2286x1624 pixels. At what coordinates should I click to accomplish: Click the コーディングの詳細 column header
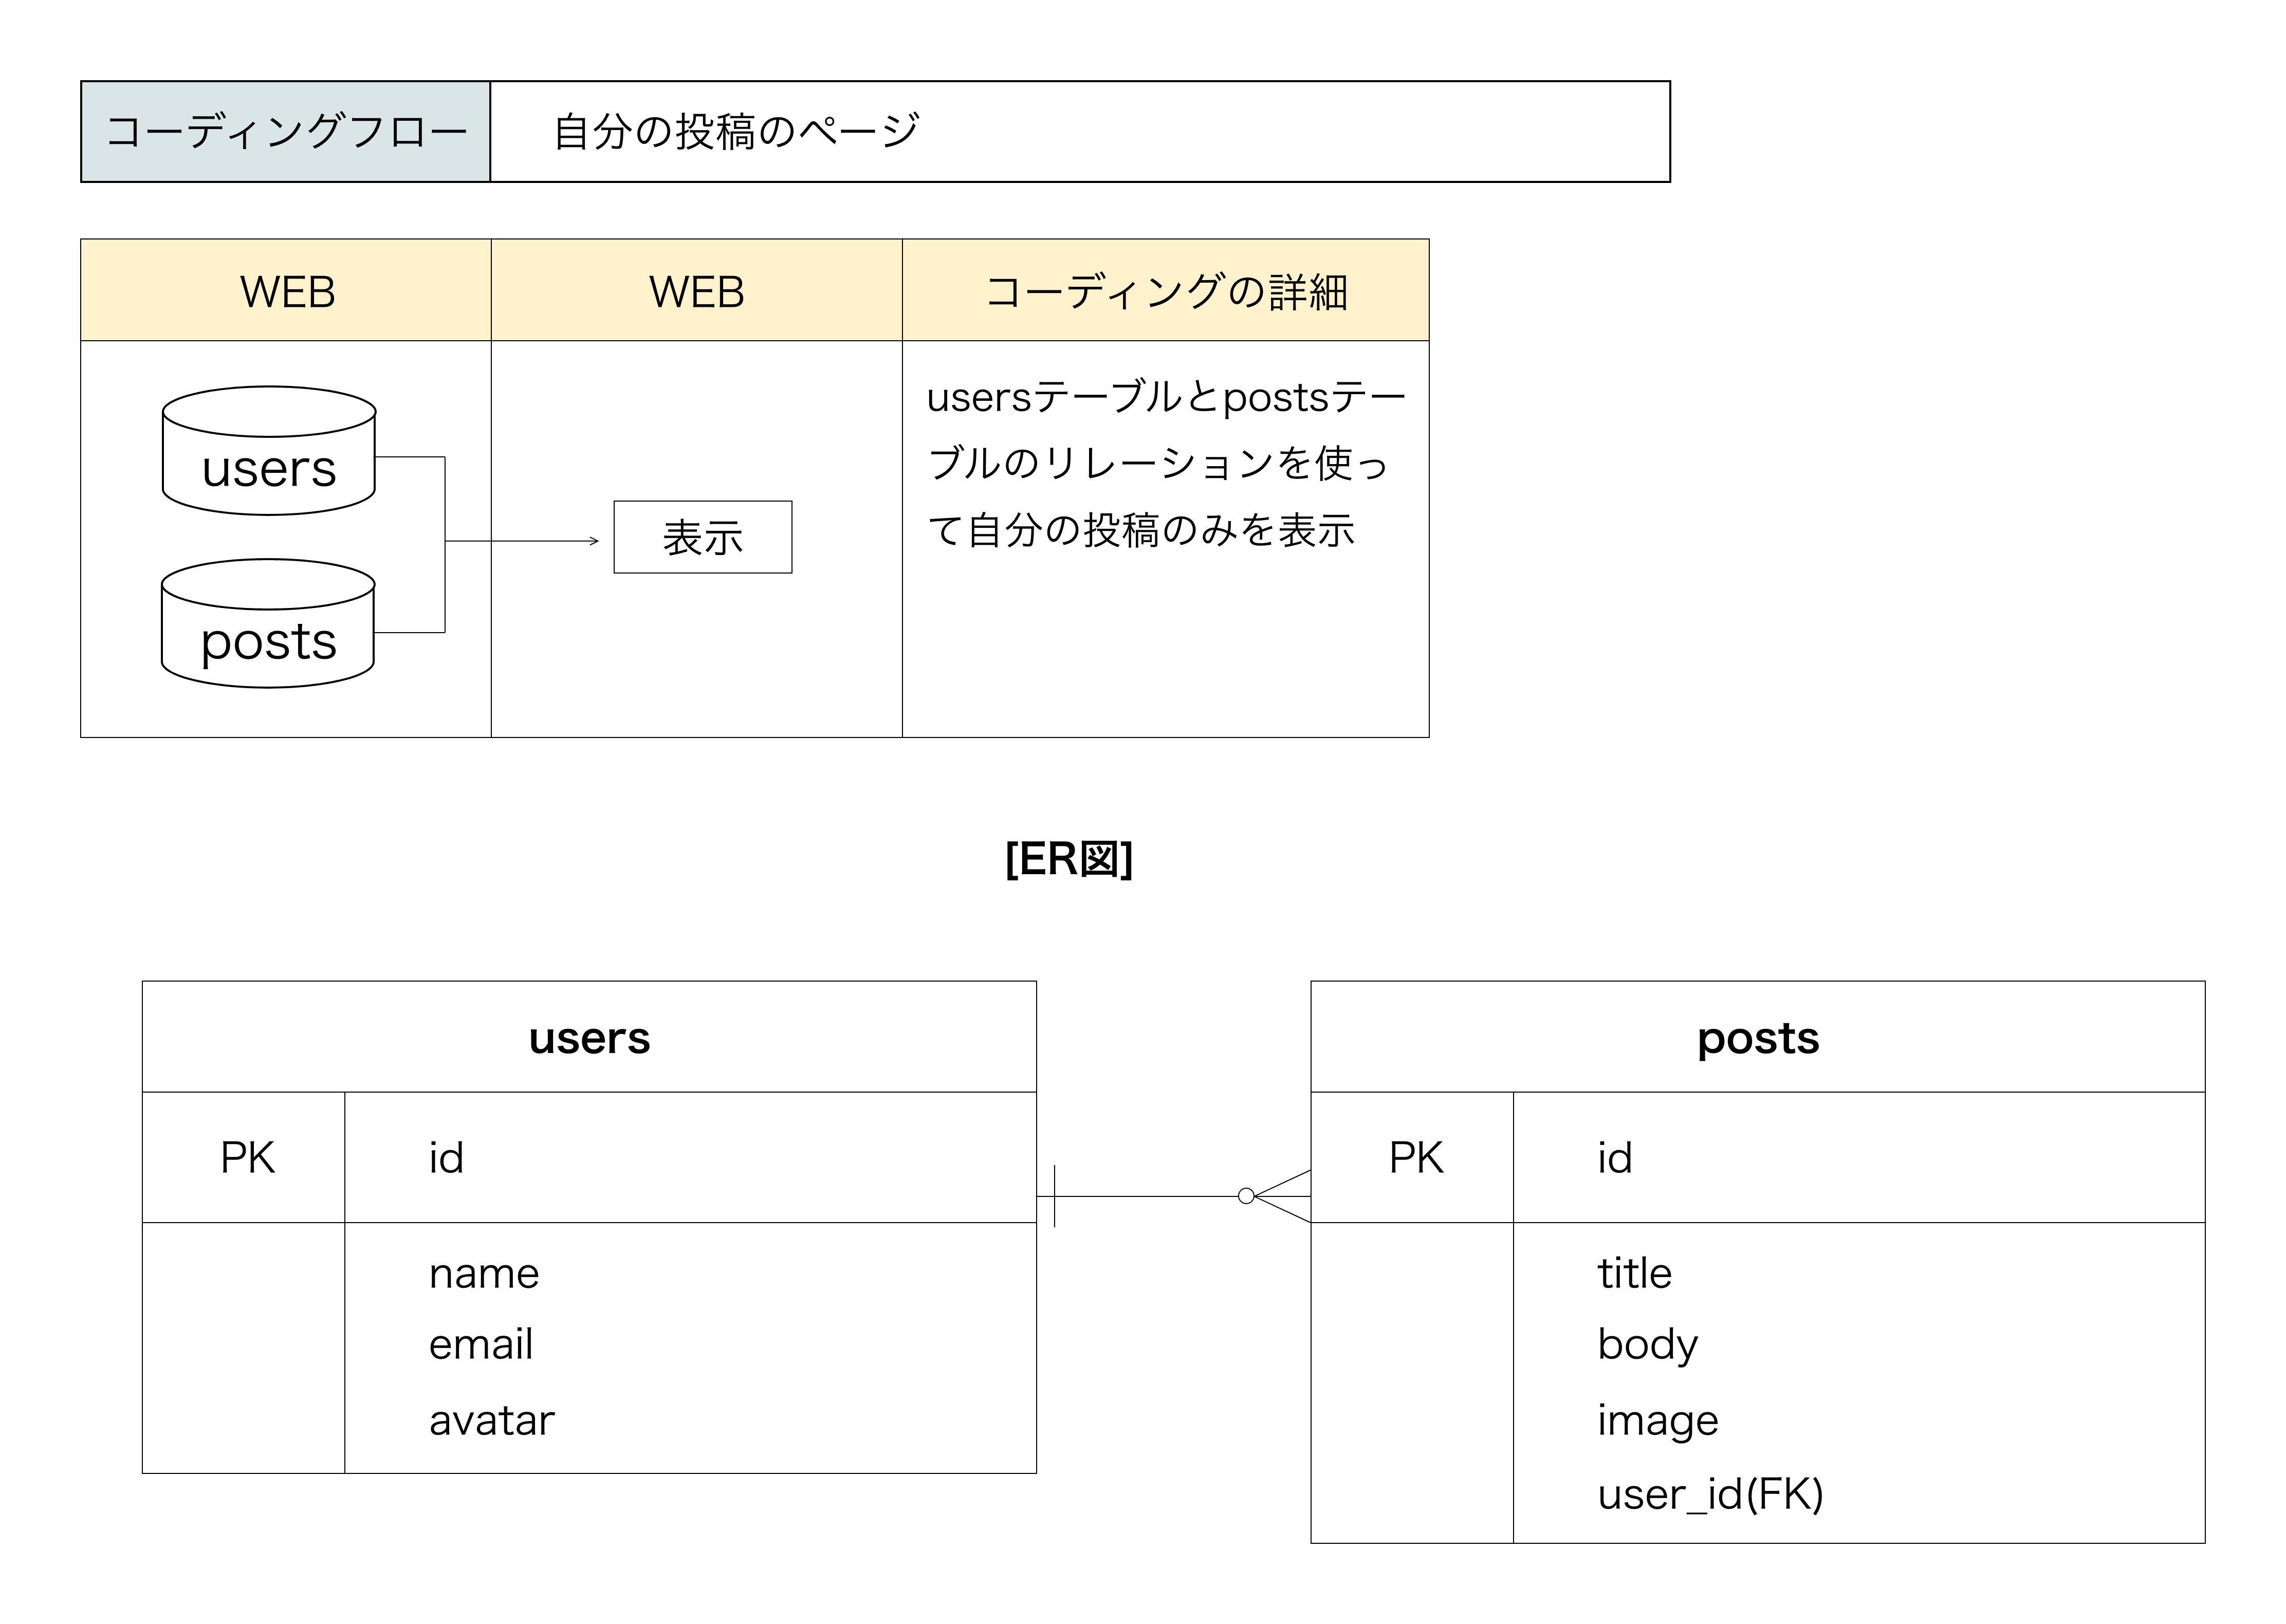1165,291
